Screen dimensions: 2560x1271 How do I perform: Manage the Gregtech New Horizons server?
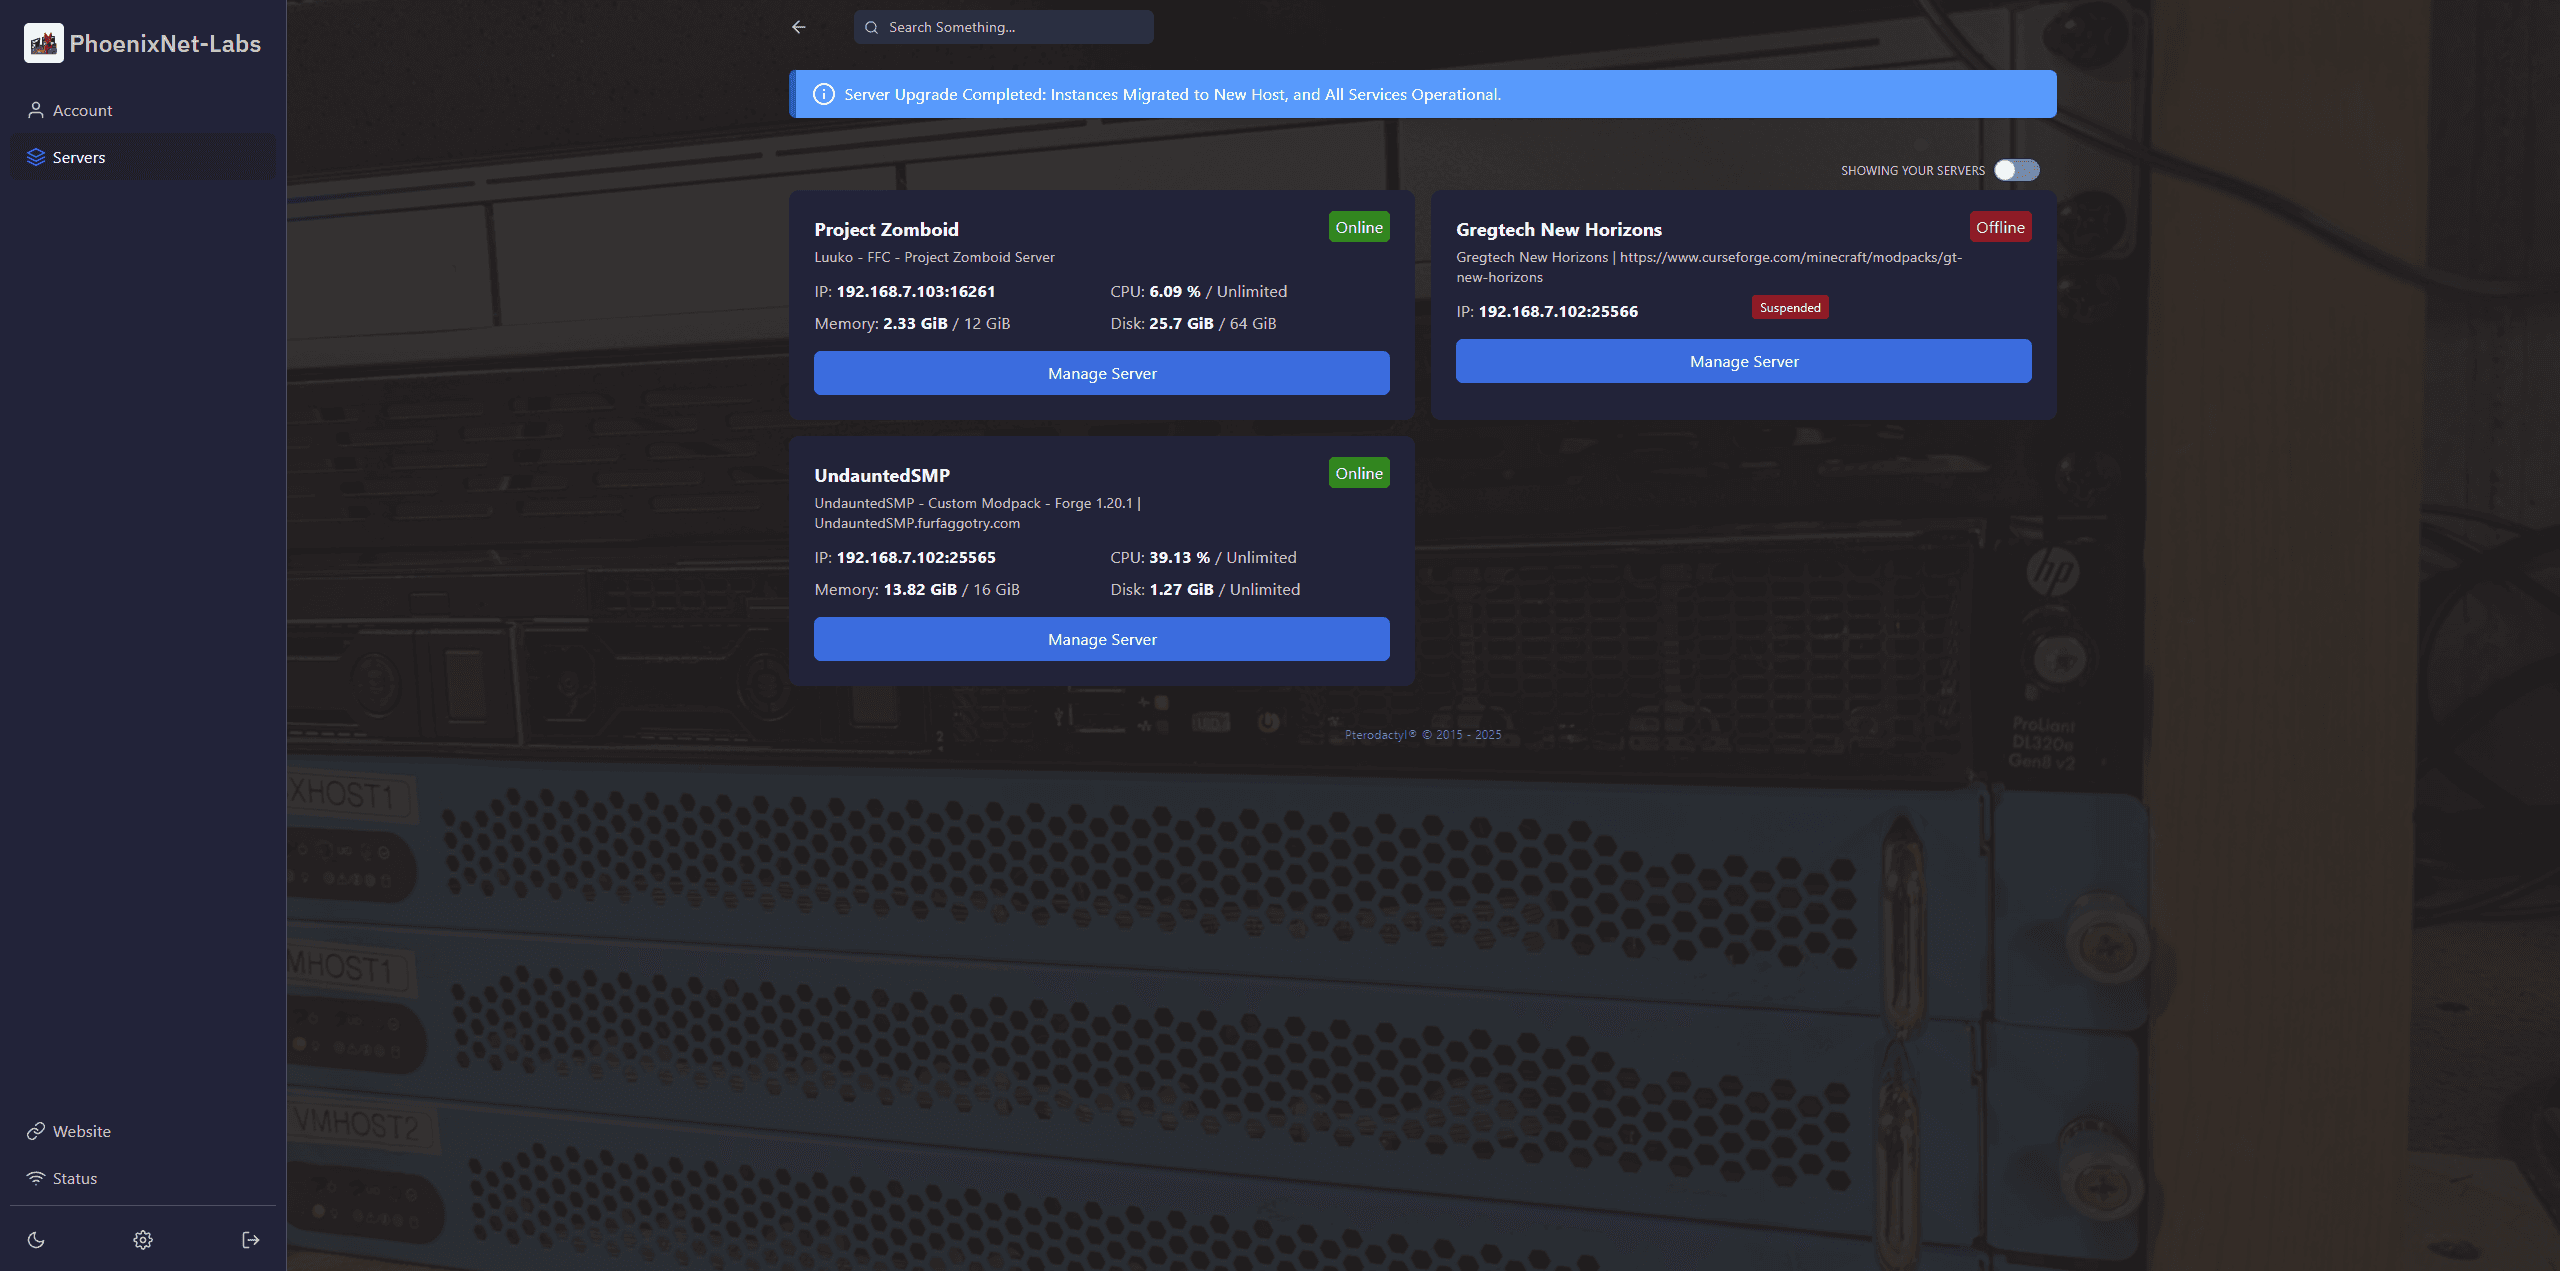[x=1743, y=361]
